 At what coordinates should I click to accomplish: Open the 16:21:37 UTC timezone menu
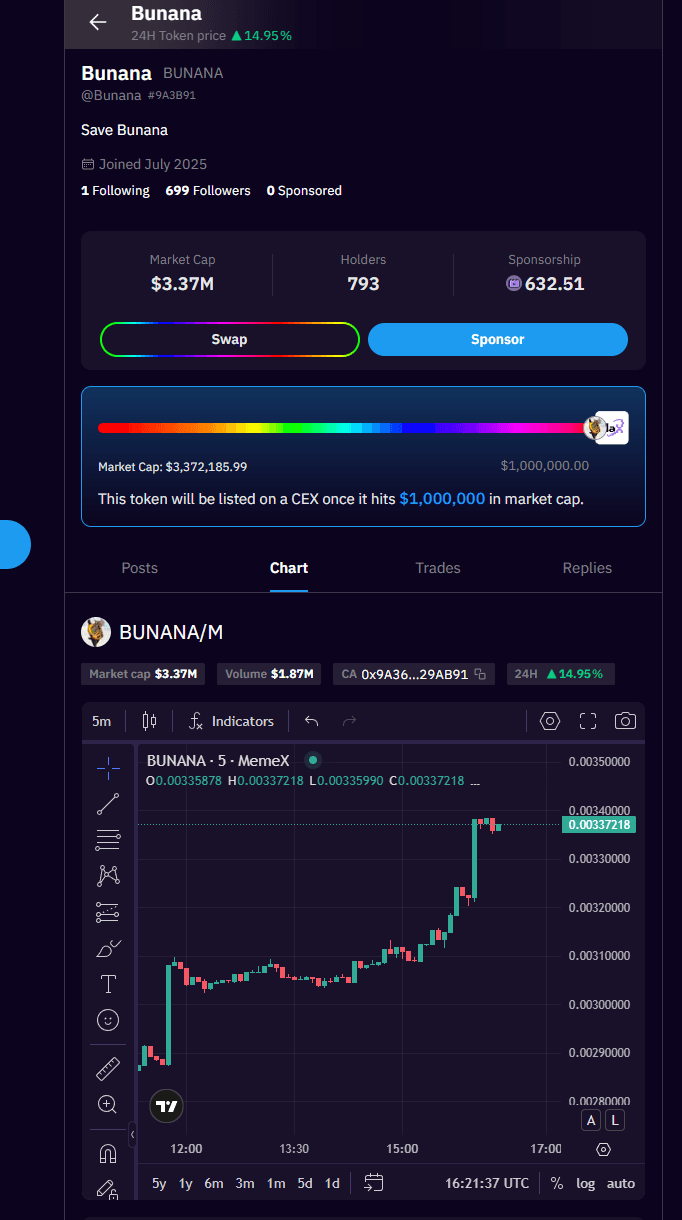pos(487,1183)
